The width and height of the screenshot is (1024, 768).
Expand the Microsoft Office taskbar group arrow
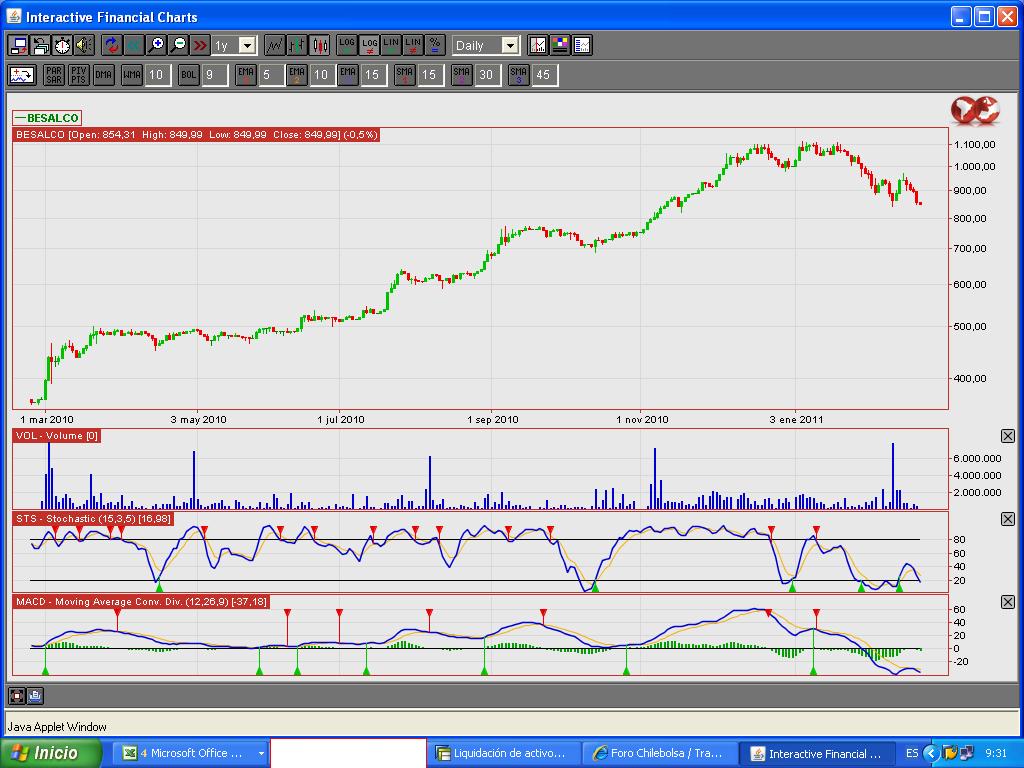click(x=261, y=753)
